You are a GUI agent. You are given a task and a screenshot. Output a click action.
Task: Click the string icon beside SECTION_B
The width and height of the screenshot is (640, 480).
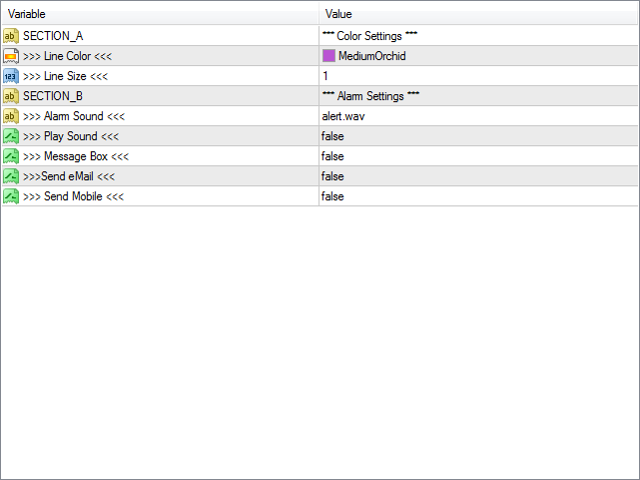click(x=11, y=96)
